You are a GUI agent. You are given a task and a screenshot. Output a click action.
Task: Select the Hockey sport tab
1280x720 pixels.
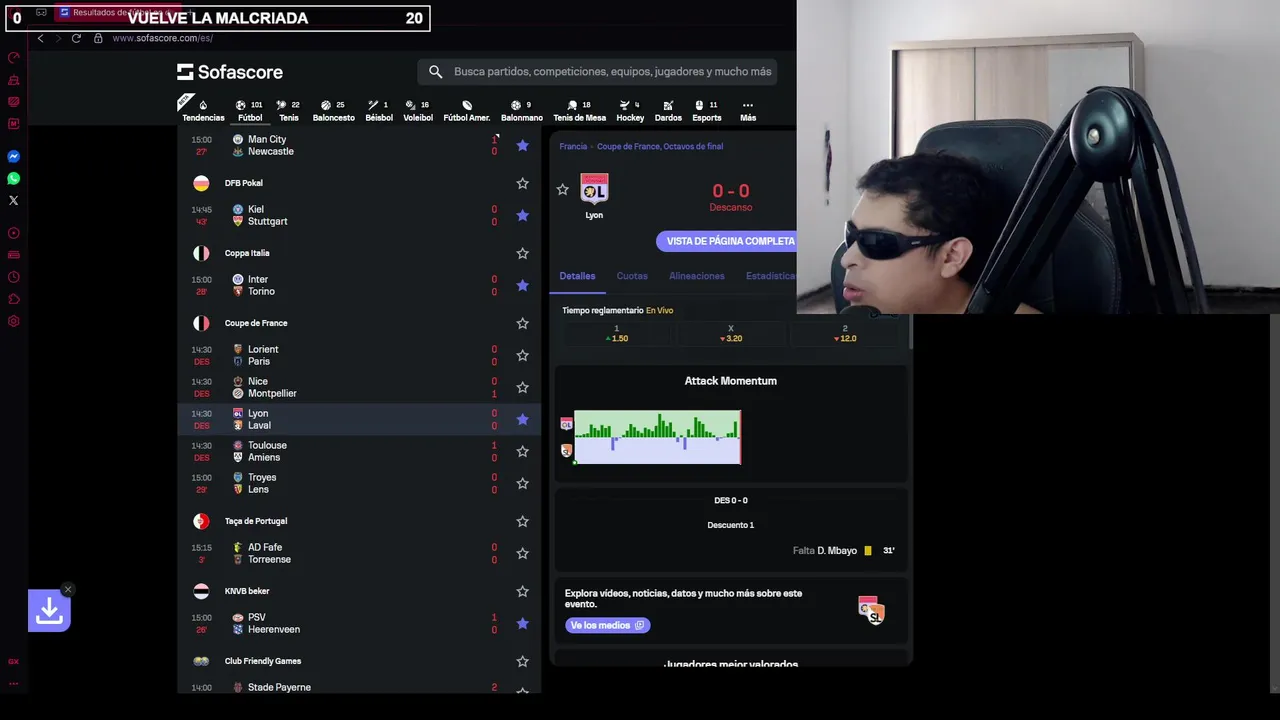pyautogui.click(x=630, y=111)
